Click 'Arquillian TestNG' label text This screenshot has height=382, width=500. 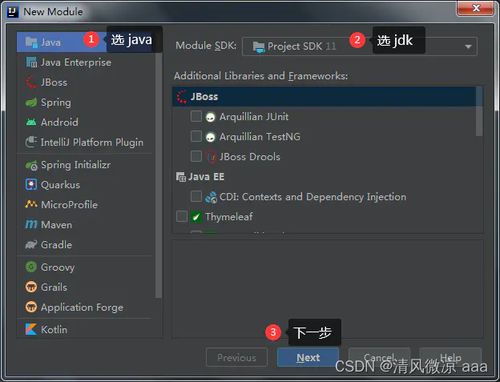(x=260, y=137)
